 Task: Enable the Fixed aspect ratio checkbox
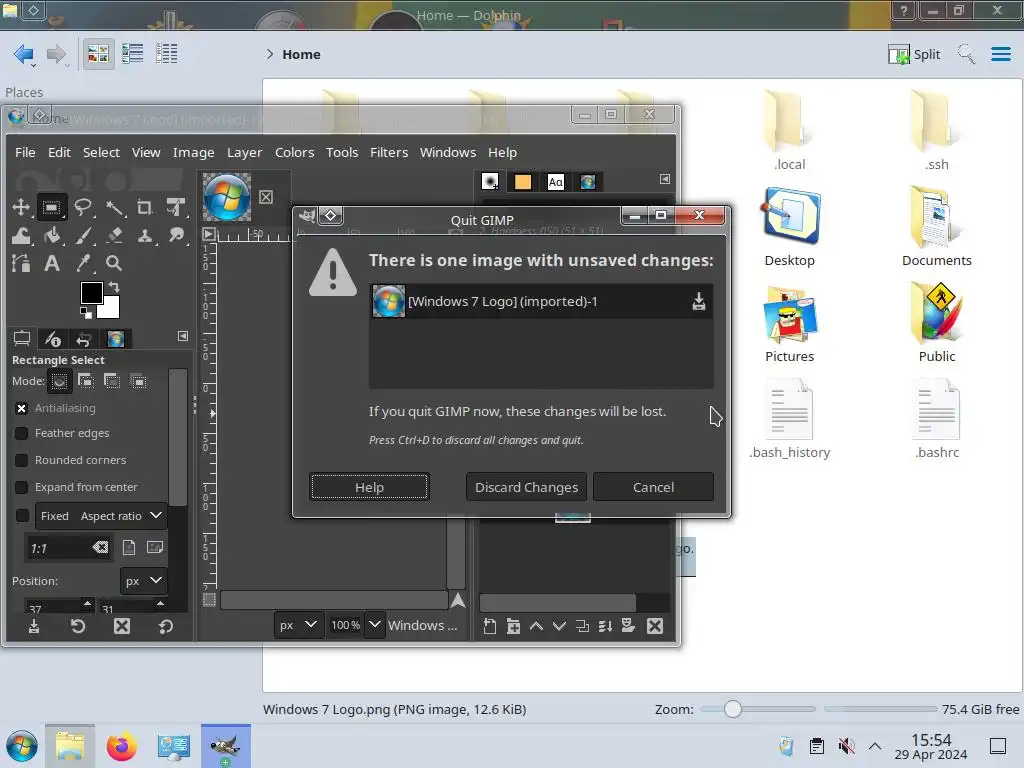coord(22,515)
